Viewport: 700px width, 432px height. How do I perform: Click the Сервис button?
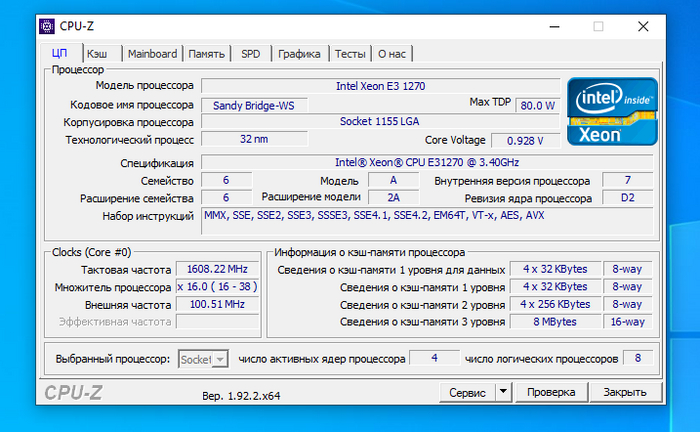point(467,393)
